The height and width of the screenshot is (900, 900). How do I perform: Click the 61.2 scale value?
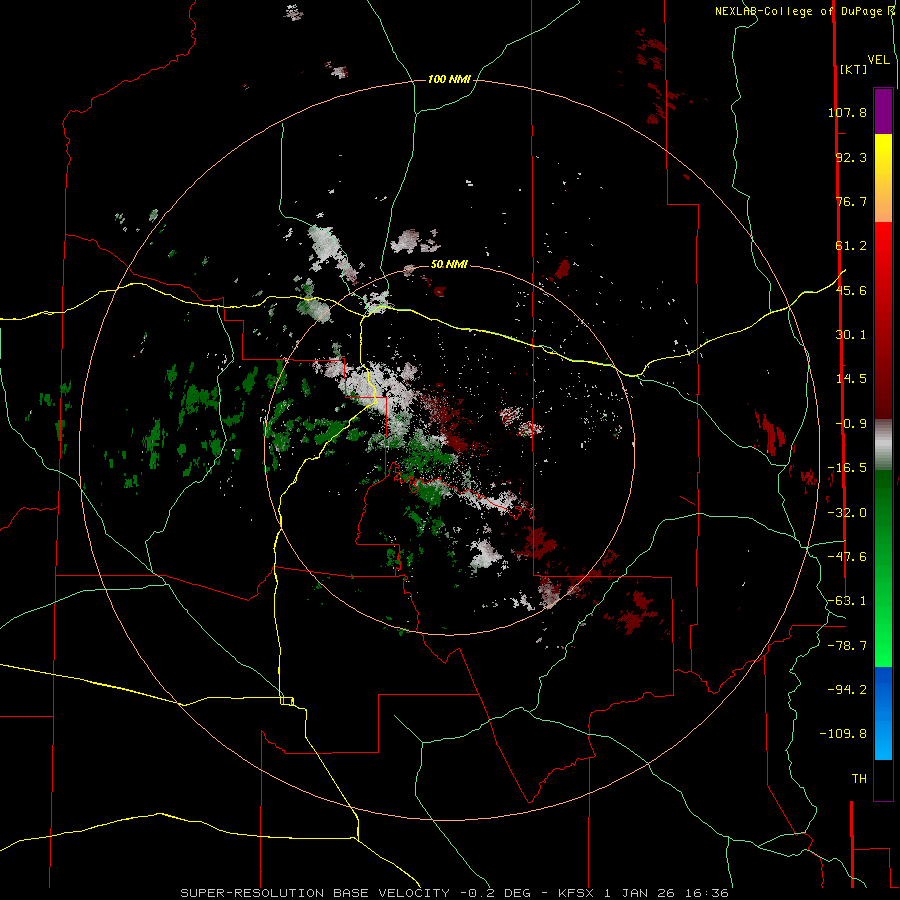[x=851, y=246]
